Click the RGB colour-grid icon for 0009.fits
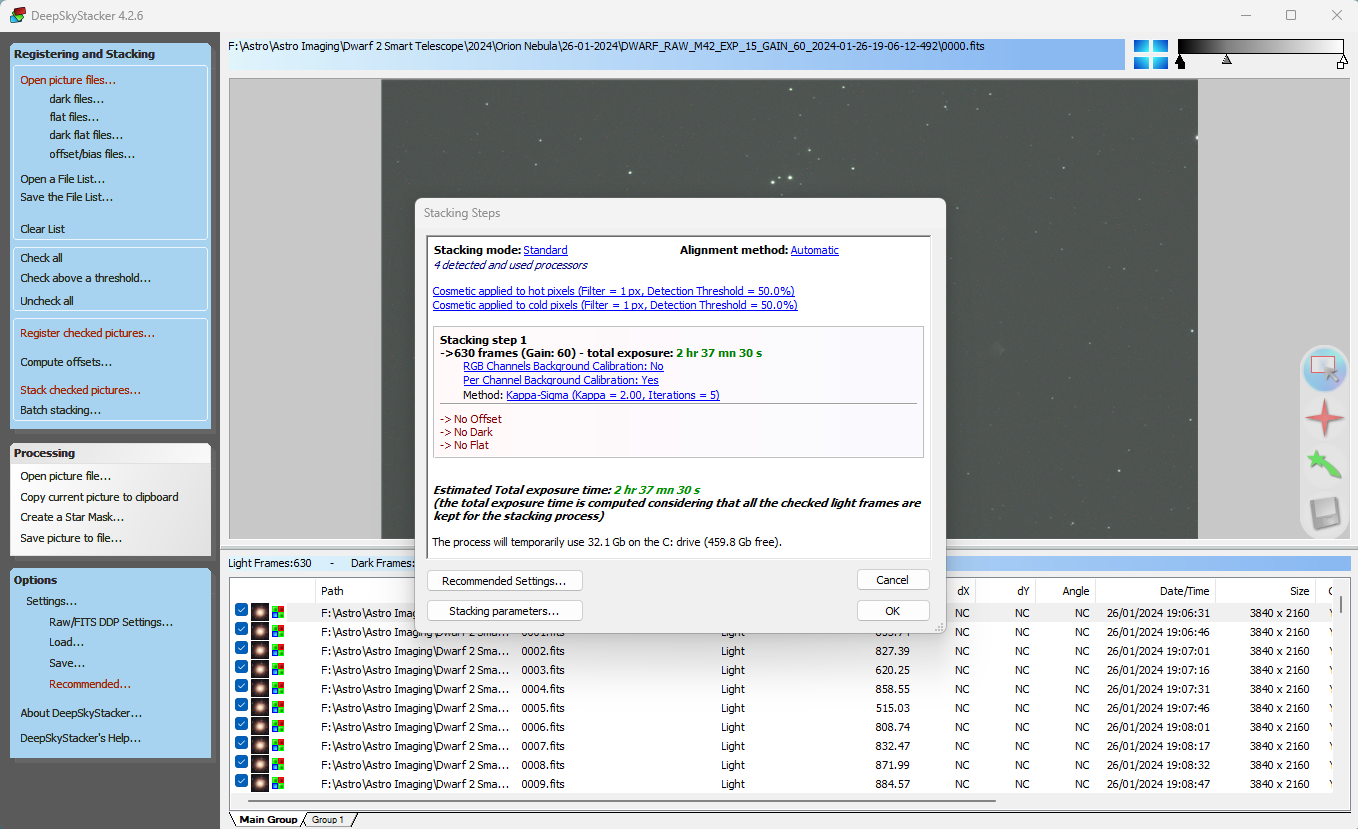Screen dimensions: 1358x829 pyautogui.click(x=278, y=784)
